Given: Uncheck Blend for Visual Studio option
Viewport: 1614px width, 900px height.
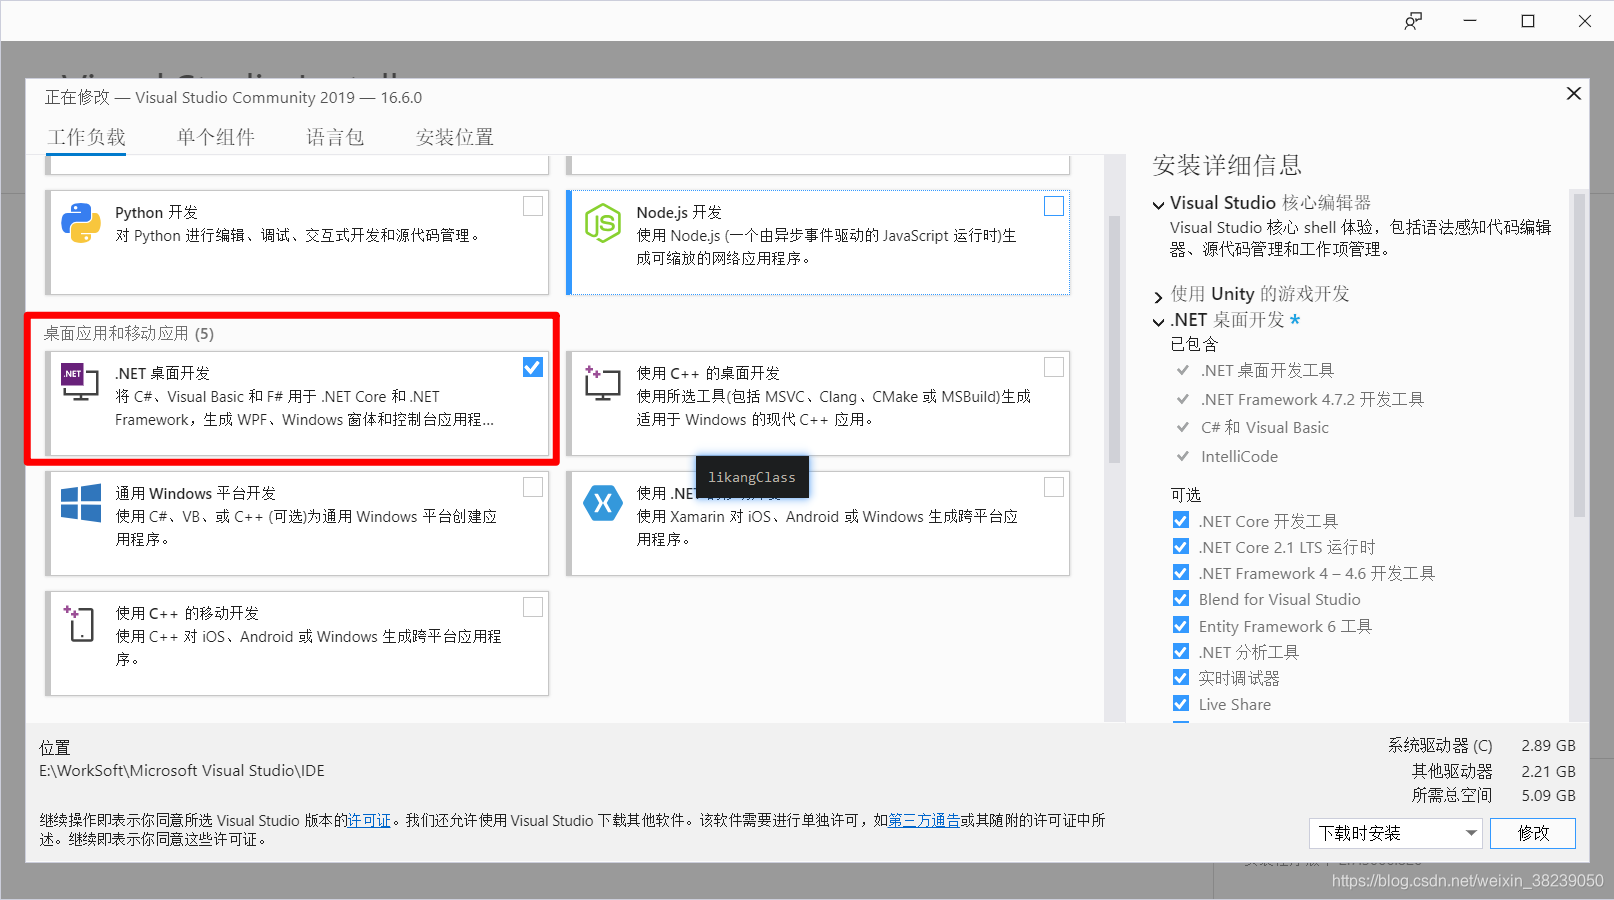Looking at the screenshot, I should coord(1181,598).
